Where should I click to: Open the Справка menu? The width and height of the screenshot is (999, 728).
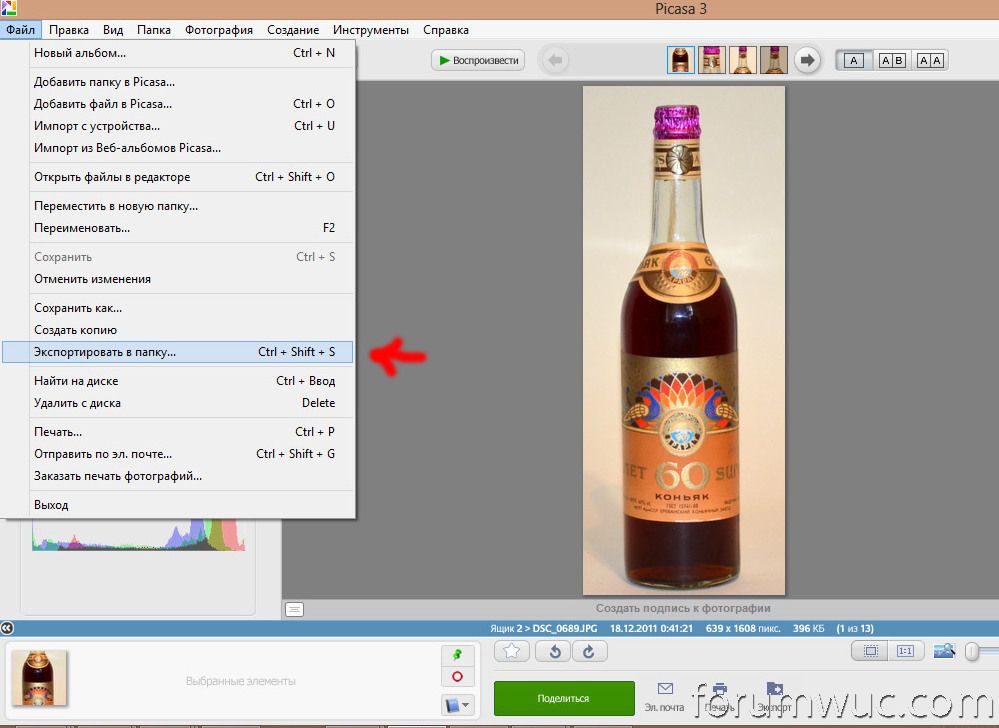click(445, 30)
